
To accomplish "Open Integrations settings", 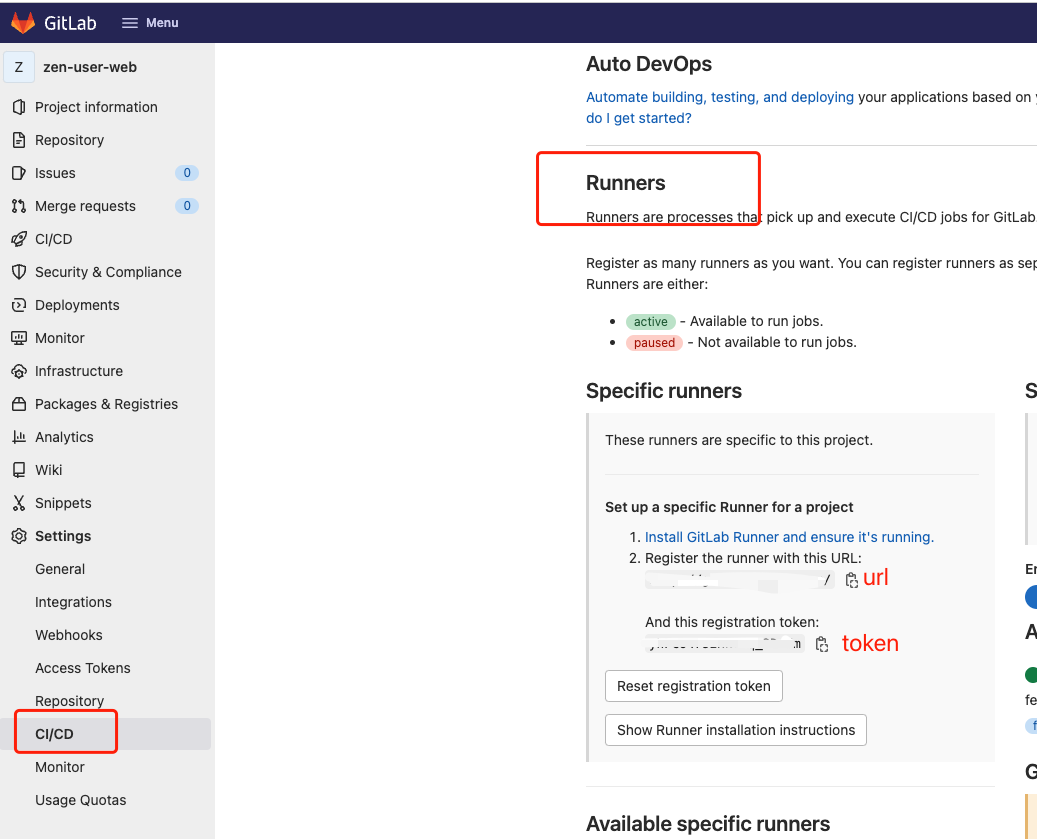I will point(73,602).
